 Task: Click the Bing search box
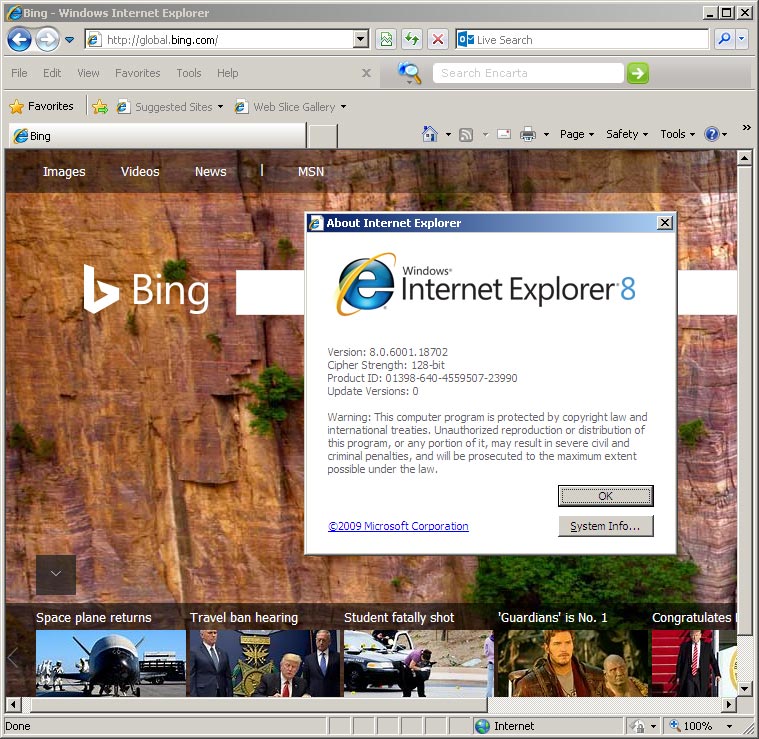(x=270, y=292)
